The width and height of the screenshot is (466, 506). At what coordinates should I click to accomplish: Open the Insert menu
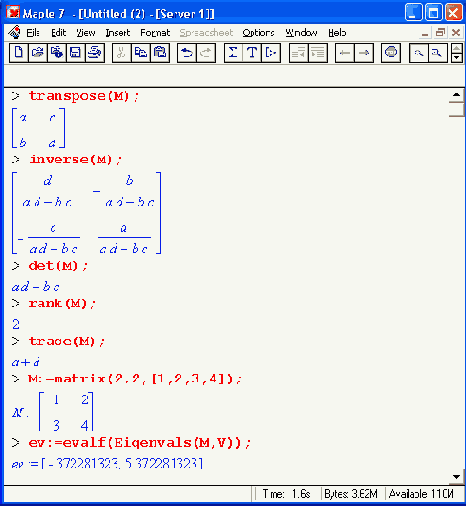(x=118, y=33)
